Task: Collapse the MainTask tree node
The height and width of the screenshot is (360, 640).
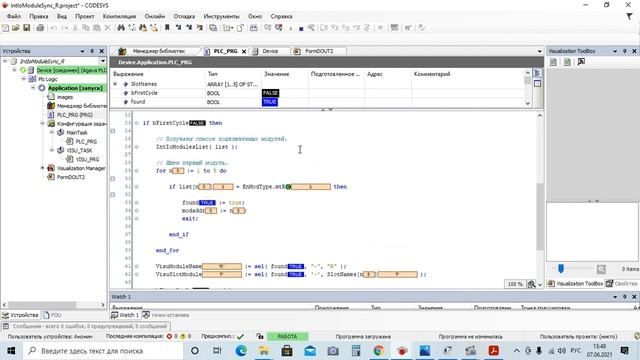Action: click(52, 132)
